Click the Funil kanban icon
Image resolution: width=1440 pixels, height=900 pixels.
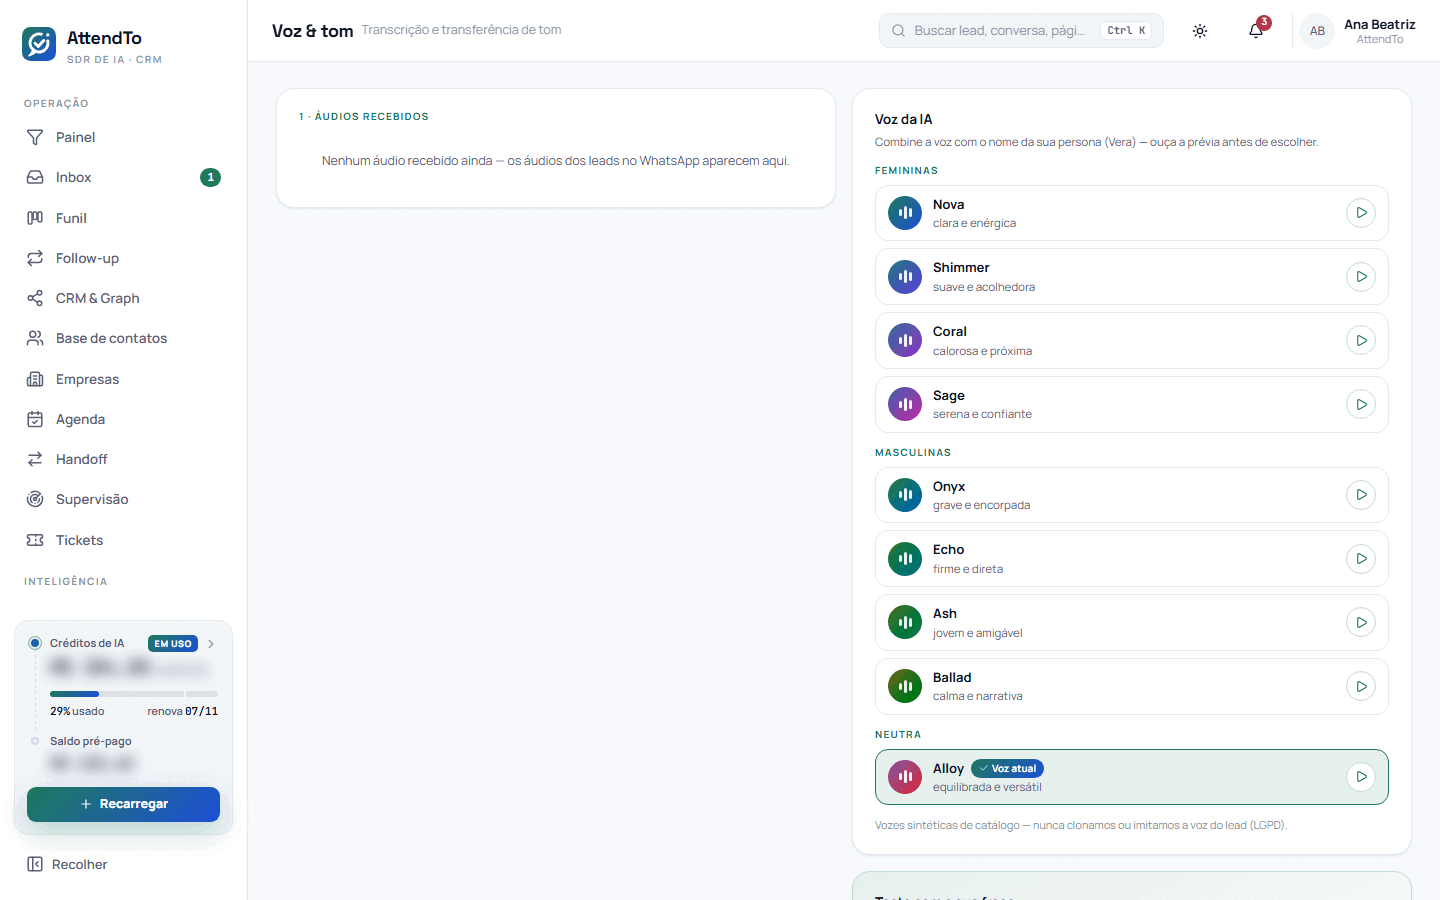point(35,218)
